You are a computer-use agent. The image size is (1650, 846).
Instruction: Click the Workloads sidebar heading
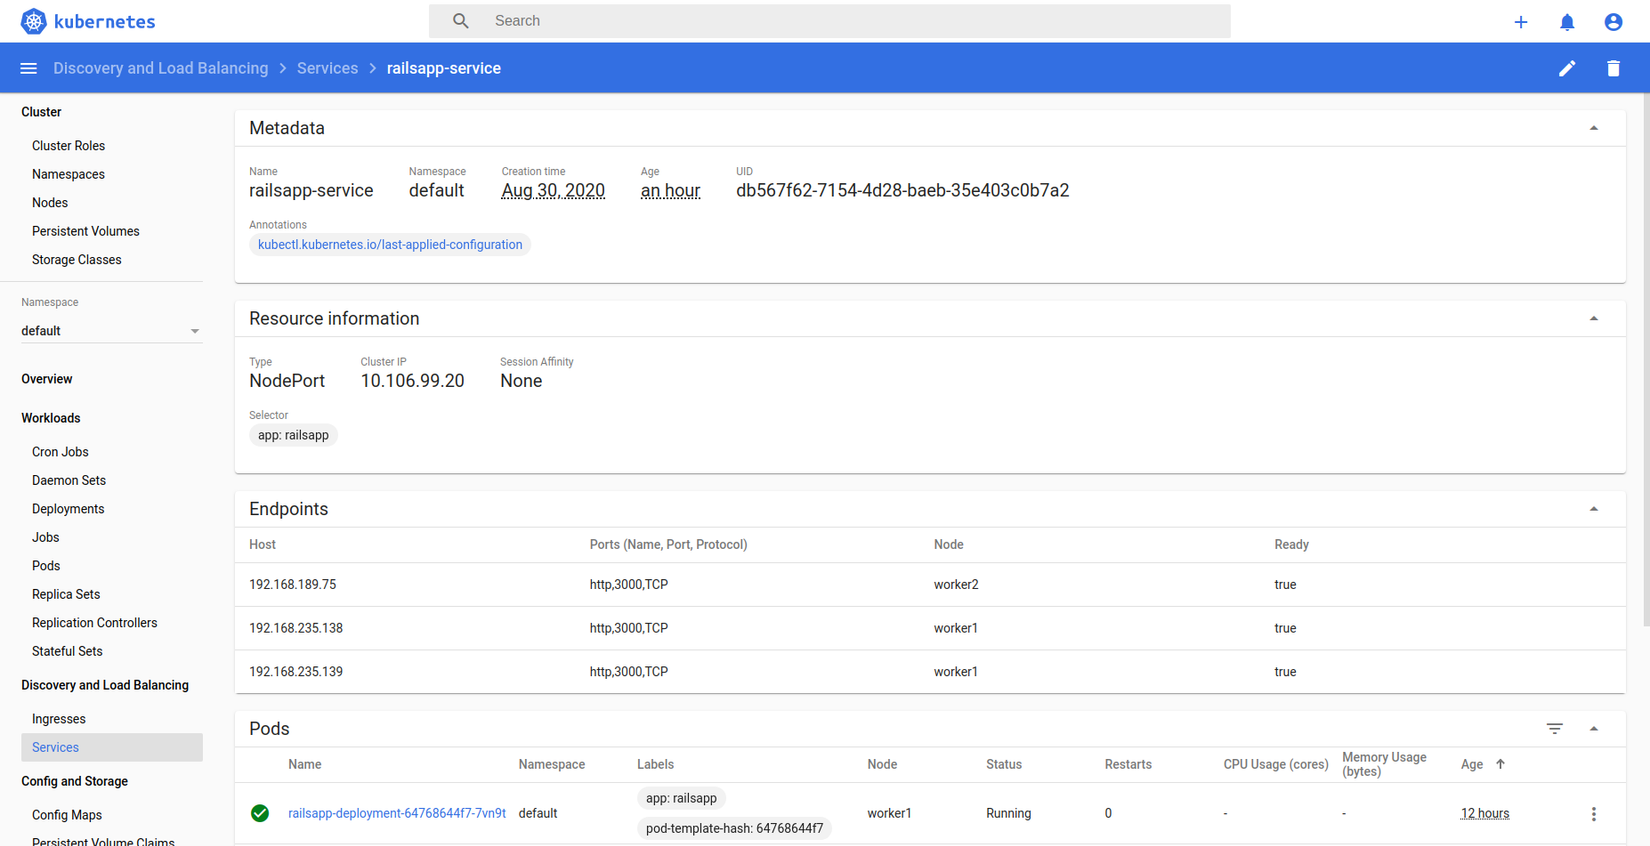[x=51, y=418]
